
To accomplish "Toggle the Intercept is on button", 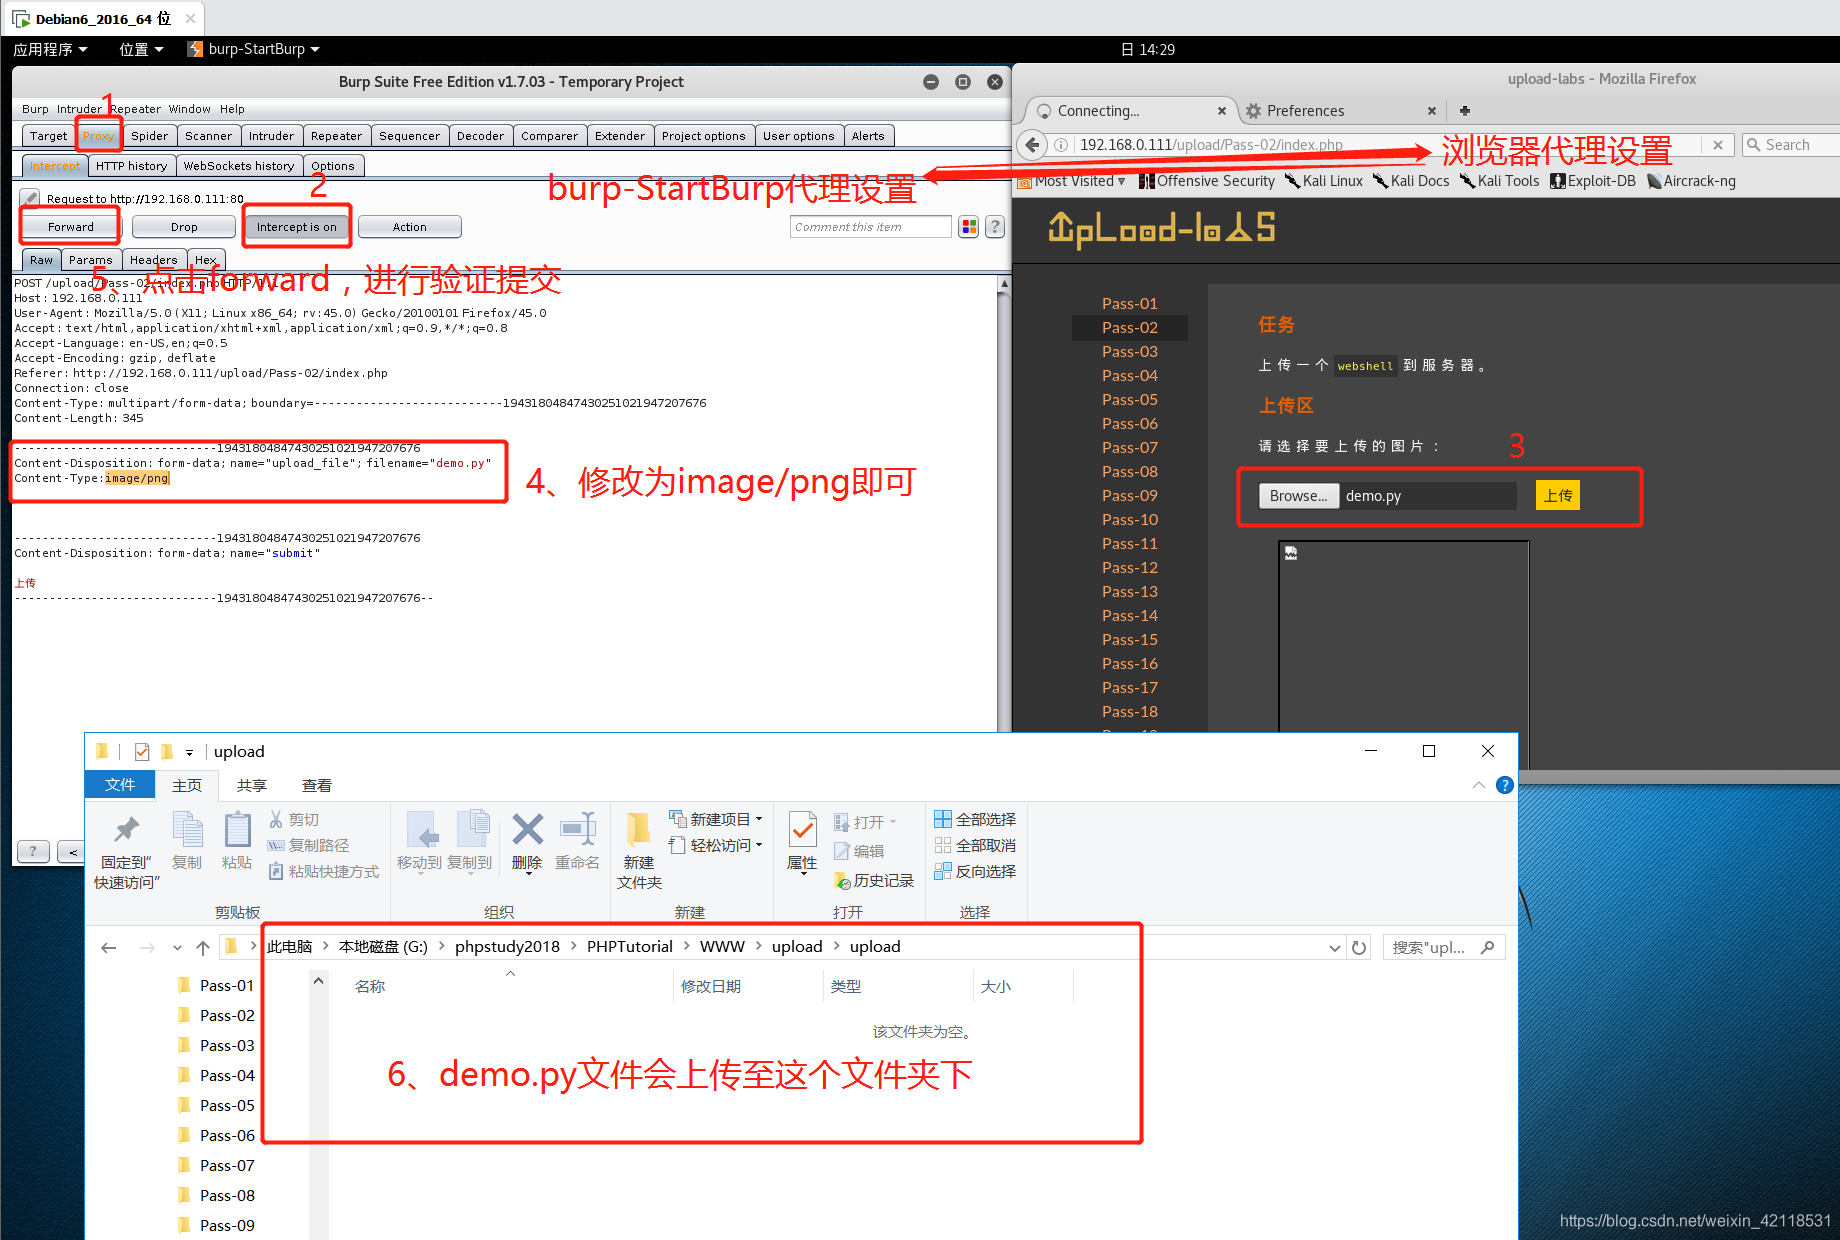I will [296, 226].
